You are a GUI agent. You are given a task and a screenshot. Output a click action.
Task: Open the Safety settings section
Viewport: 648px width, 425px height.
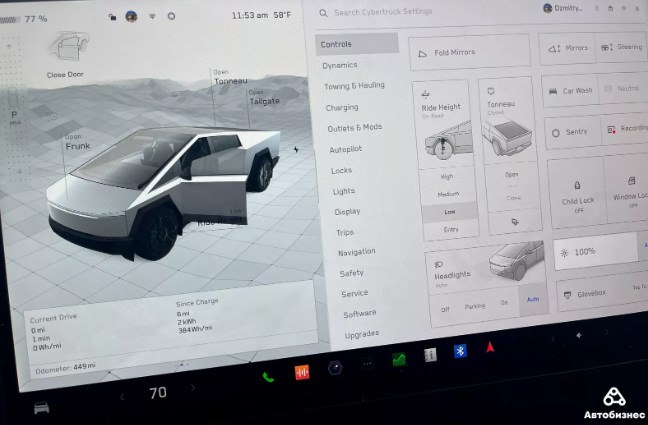point(352,273)
